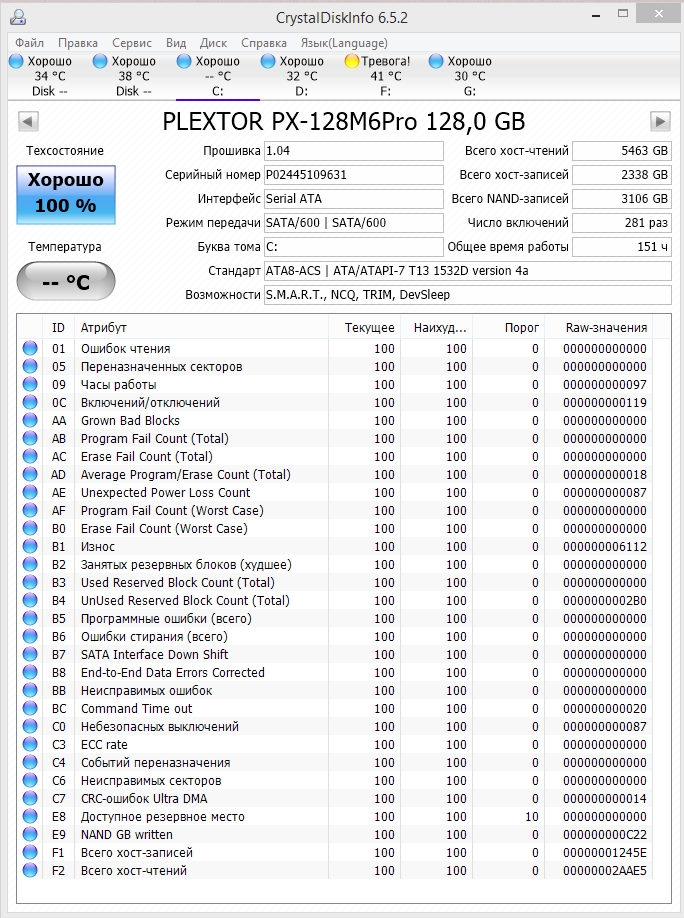Click the blue status orb for disk D:
Image resolution: width=684 pixels, height=918 pixels.
[x=268, y=61]
